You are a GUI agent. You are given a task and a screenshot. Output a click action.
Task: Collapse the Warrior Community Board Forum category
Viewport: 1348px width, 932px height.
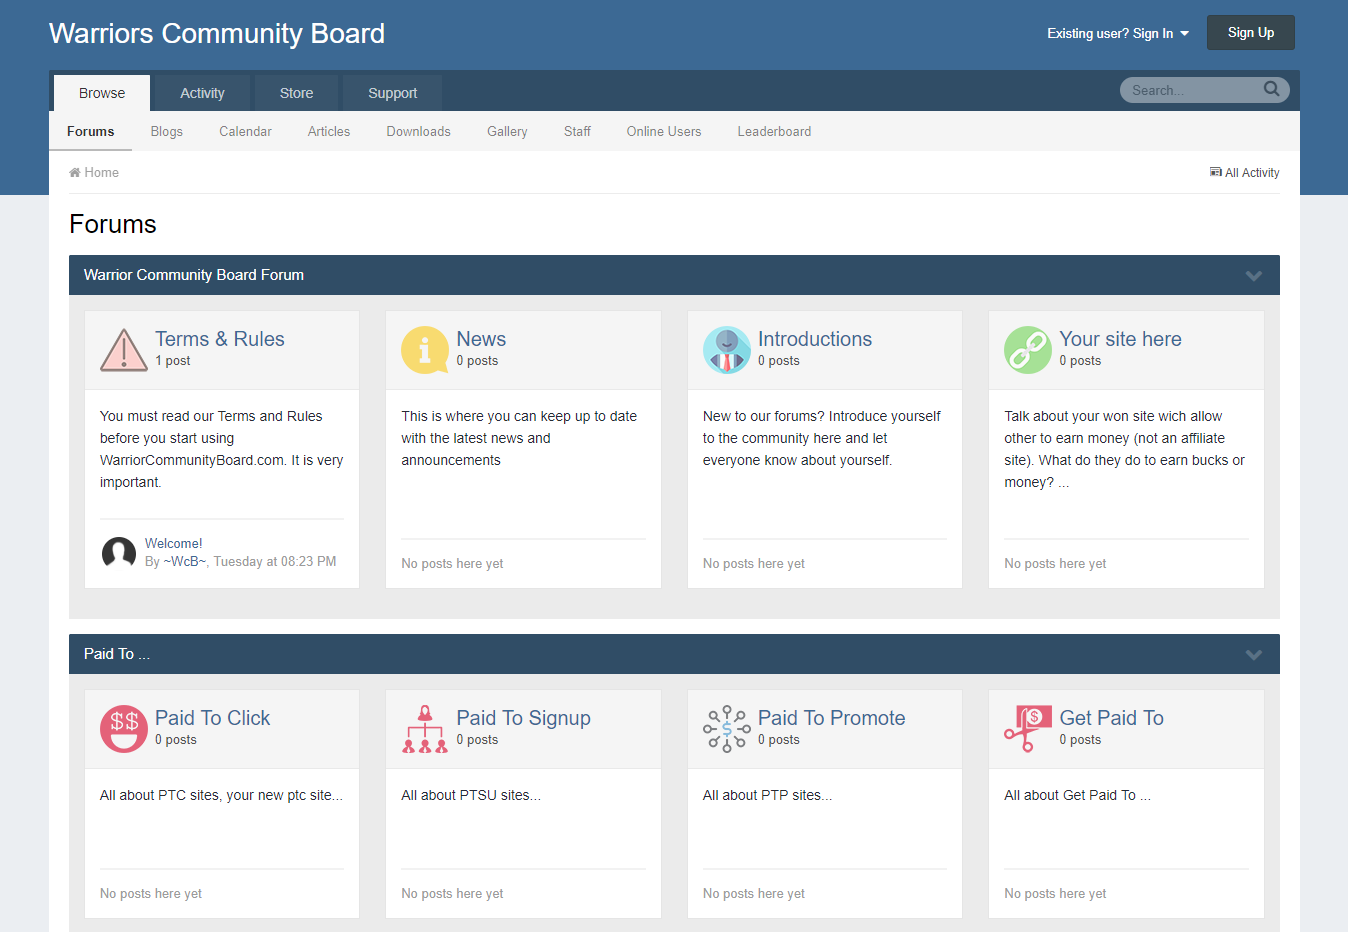tap(1253, 276)
